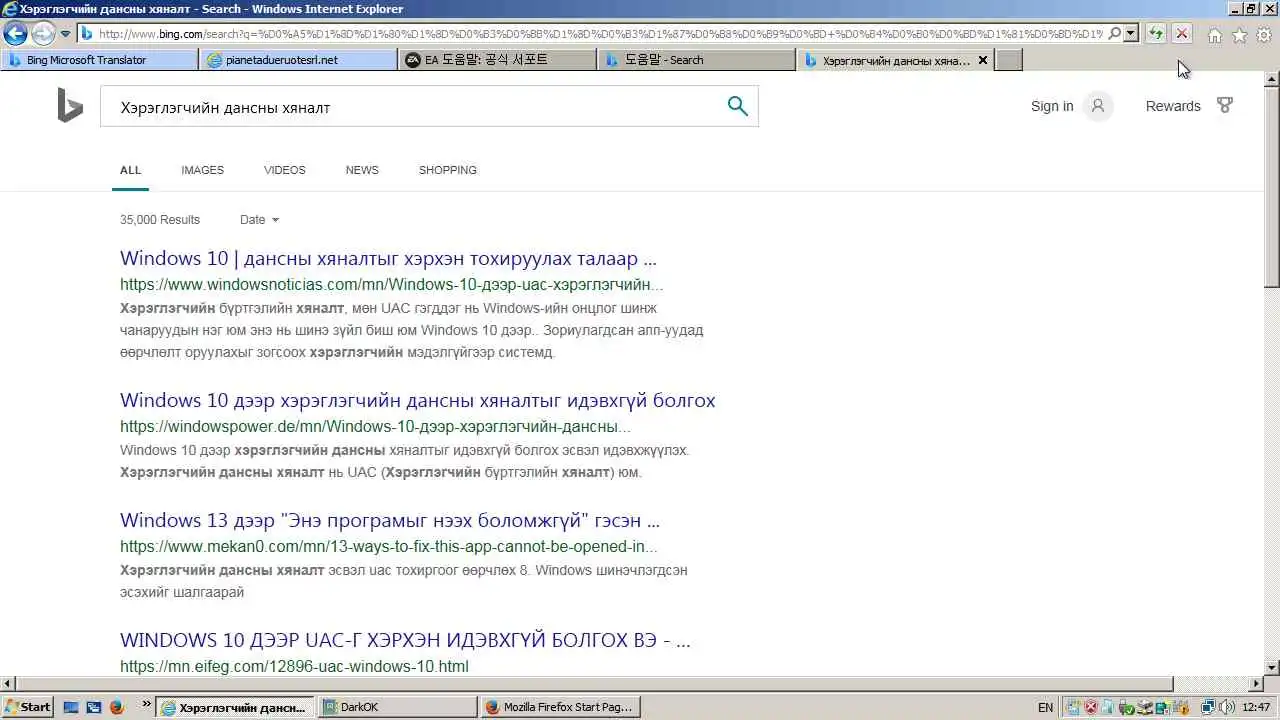Screen dimensions: 1280x720
Task: Go forward with the browser Forward arrow
Action: [42, 34]
